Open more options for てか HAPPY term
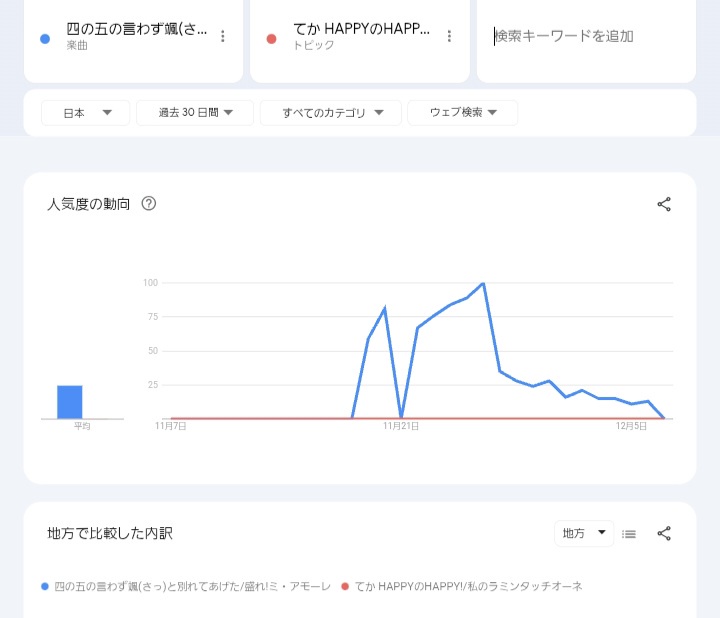This screenshot has width=720, height=618. pos(449,36)
